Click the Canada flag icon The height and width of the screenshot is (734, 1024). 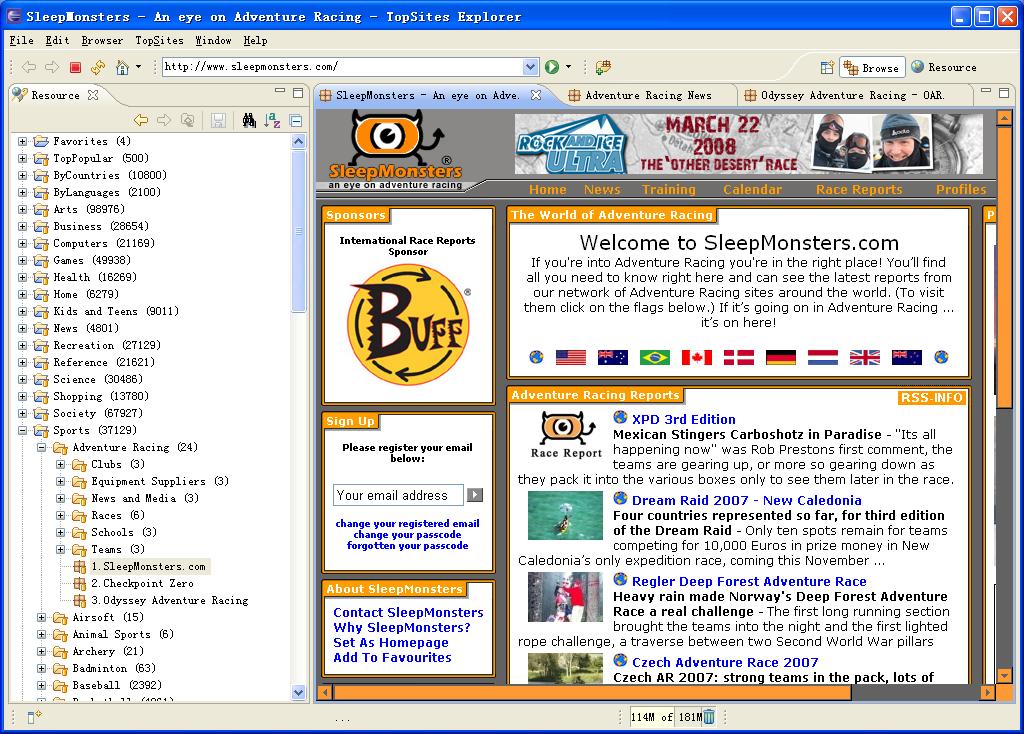click(697, 357)
